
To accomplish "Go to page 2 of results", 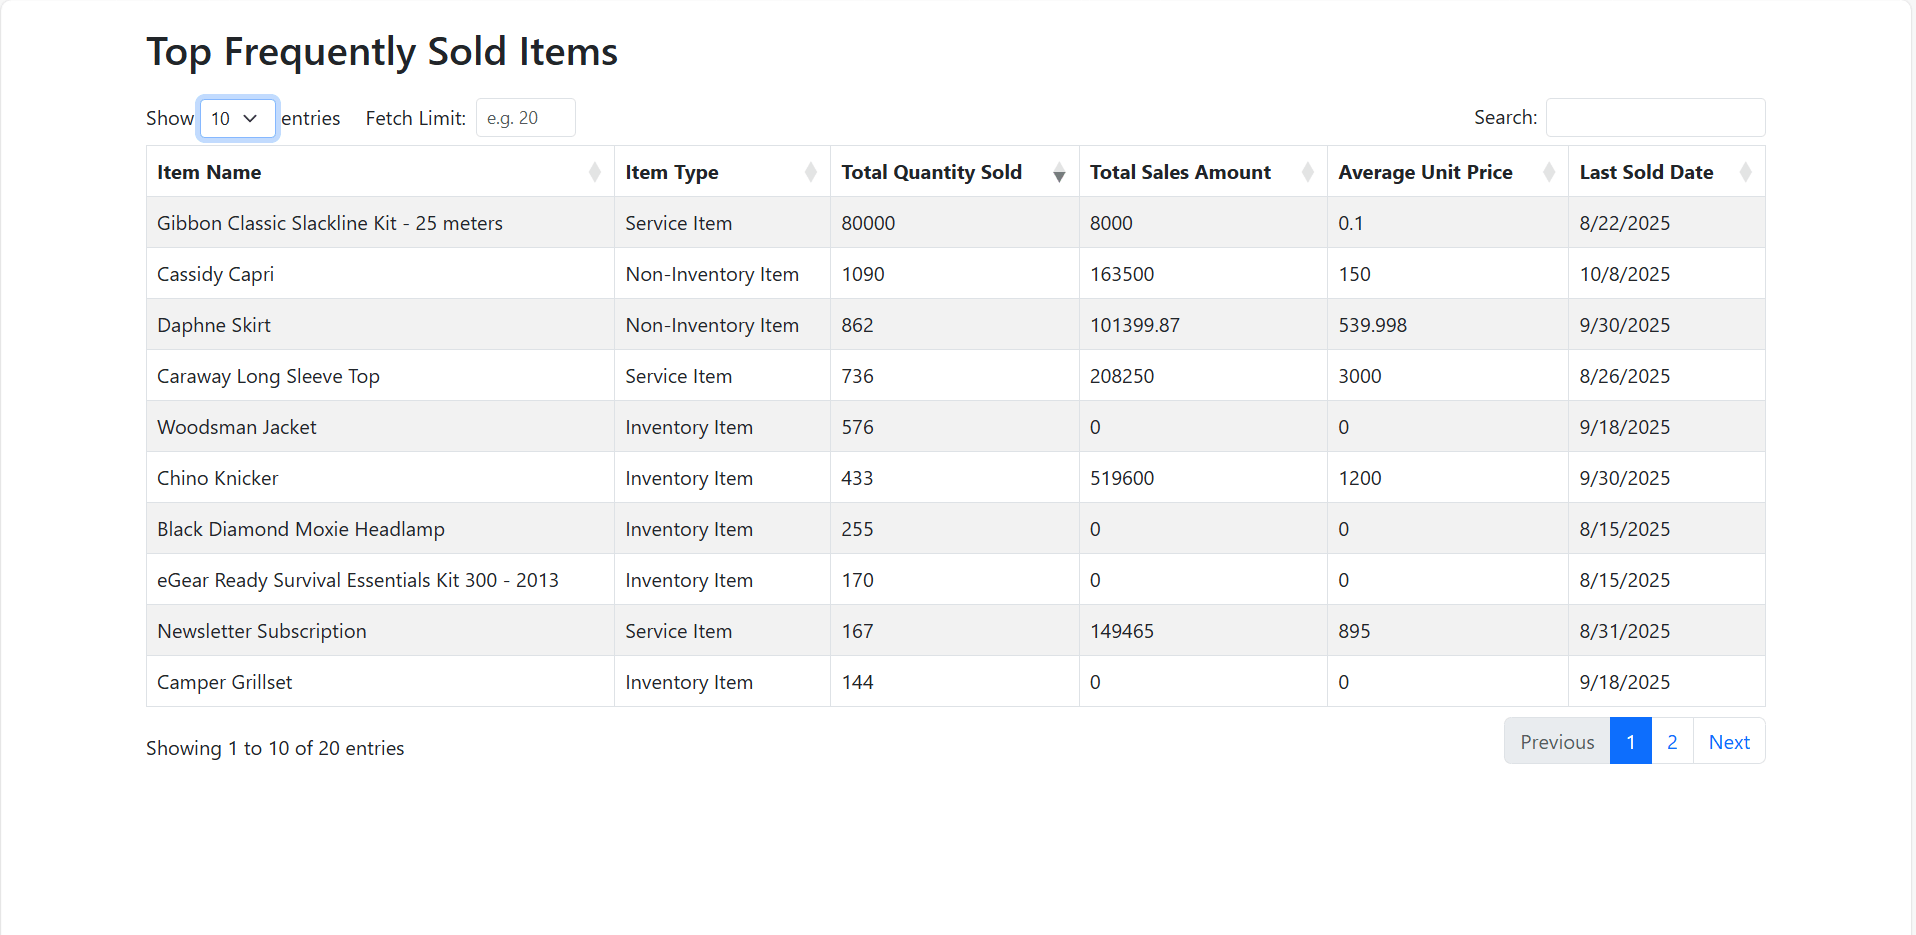I will pyautogui.click(x=1671, y=741).
